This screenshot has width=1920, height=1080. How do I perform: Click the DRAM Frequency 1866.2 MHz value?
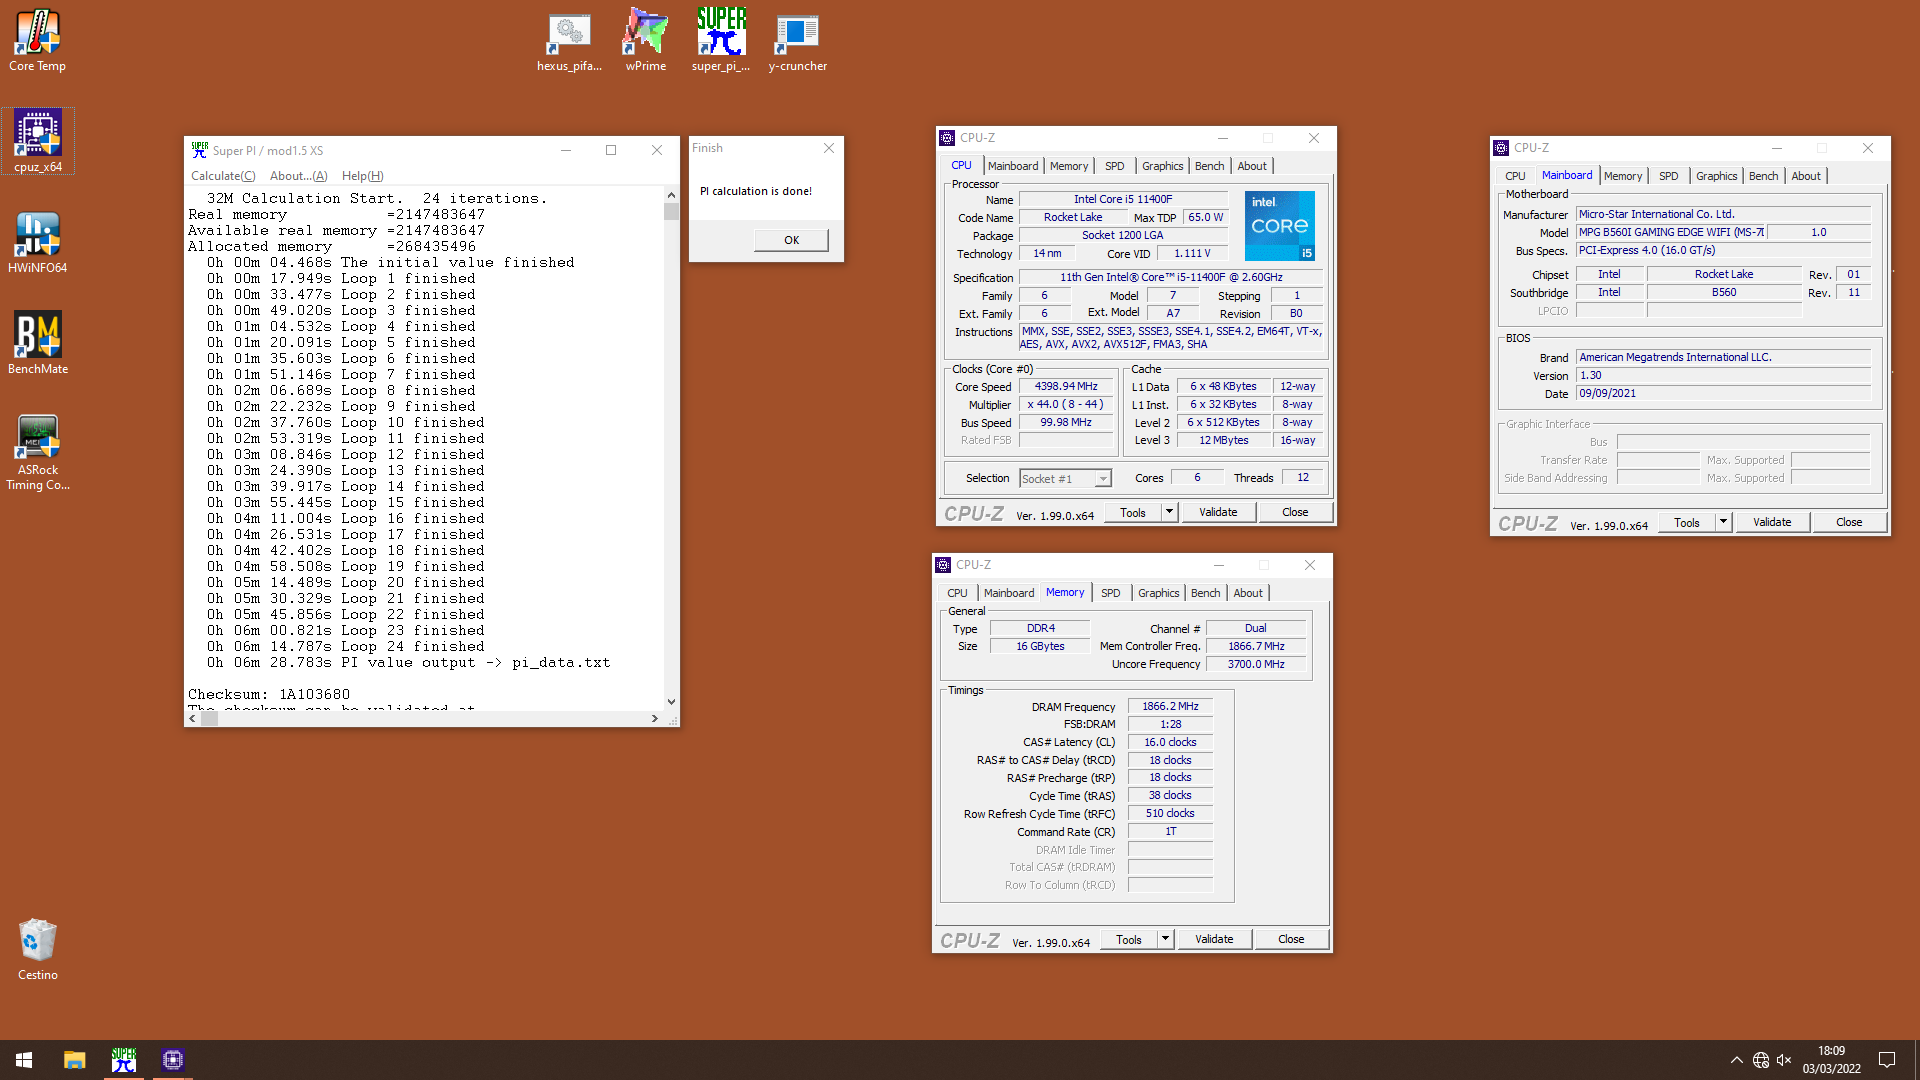tap(1170, 706)
